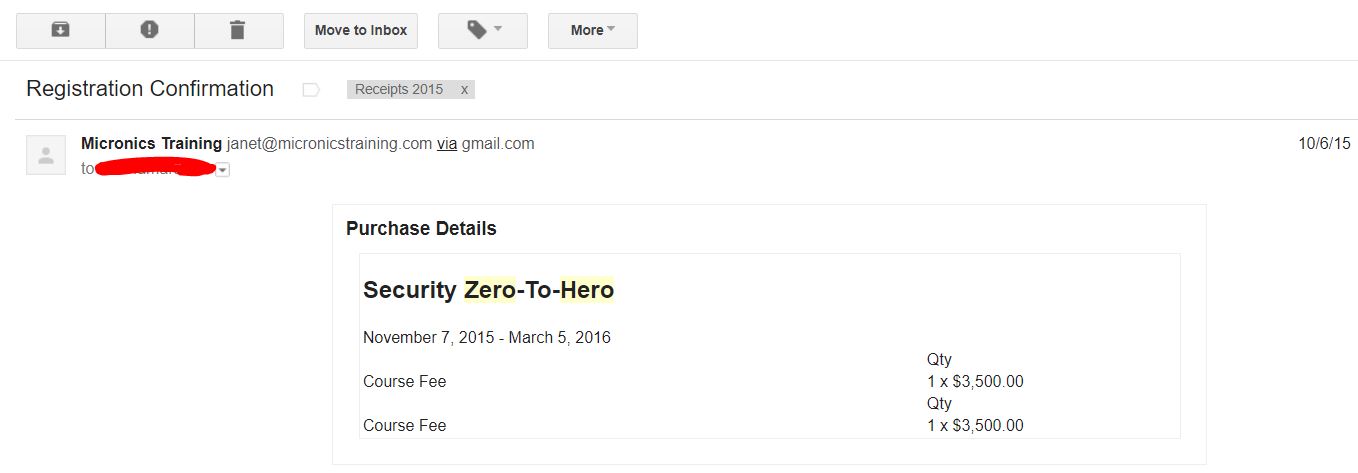Archive this email with the archive icon
Image resolution: width=1358 pixels, height=473 pixels.
tap(61, 30)
